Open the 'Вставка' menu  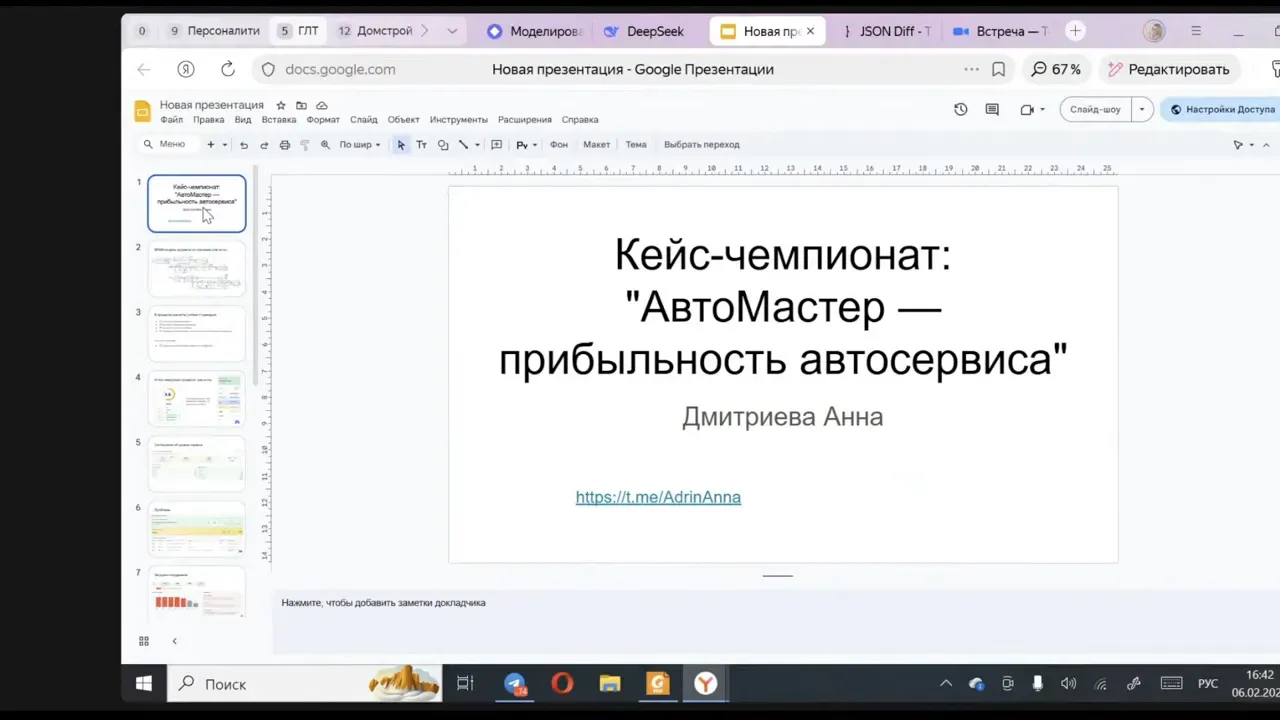coord(279,119)
